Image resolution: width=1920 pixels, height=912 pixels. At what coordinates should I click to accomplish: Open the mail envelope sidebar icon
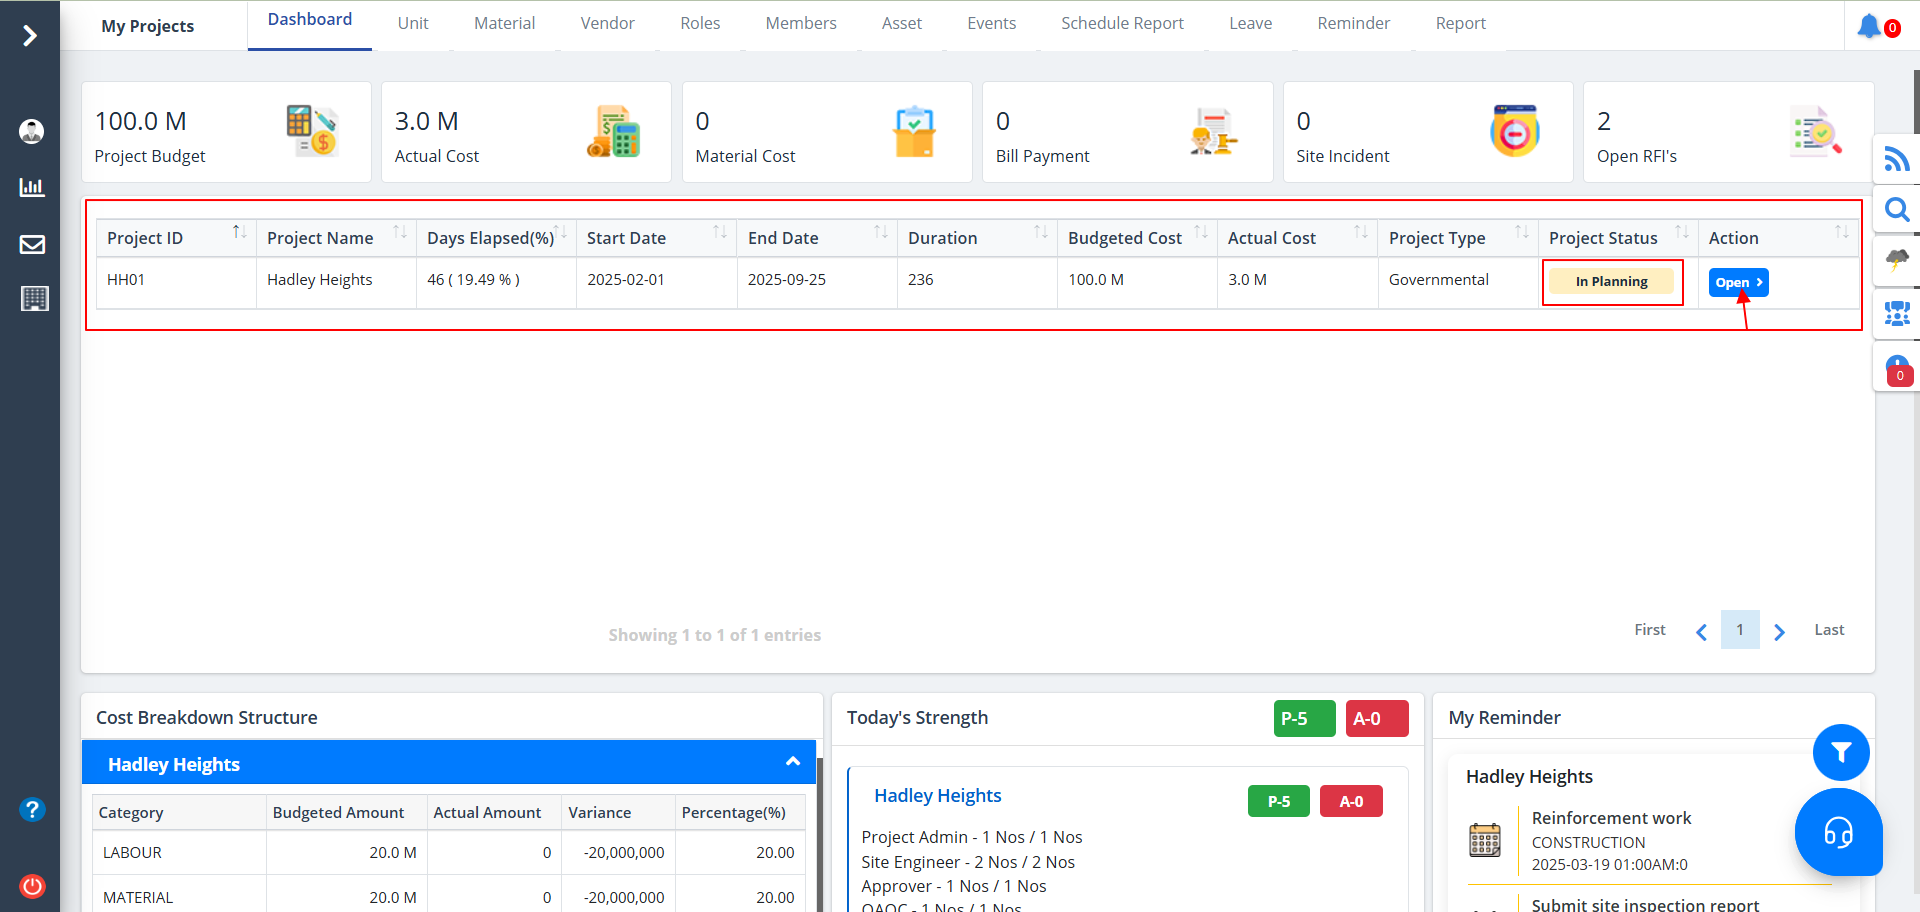[32, 245]
